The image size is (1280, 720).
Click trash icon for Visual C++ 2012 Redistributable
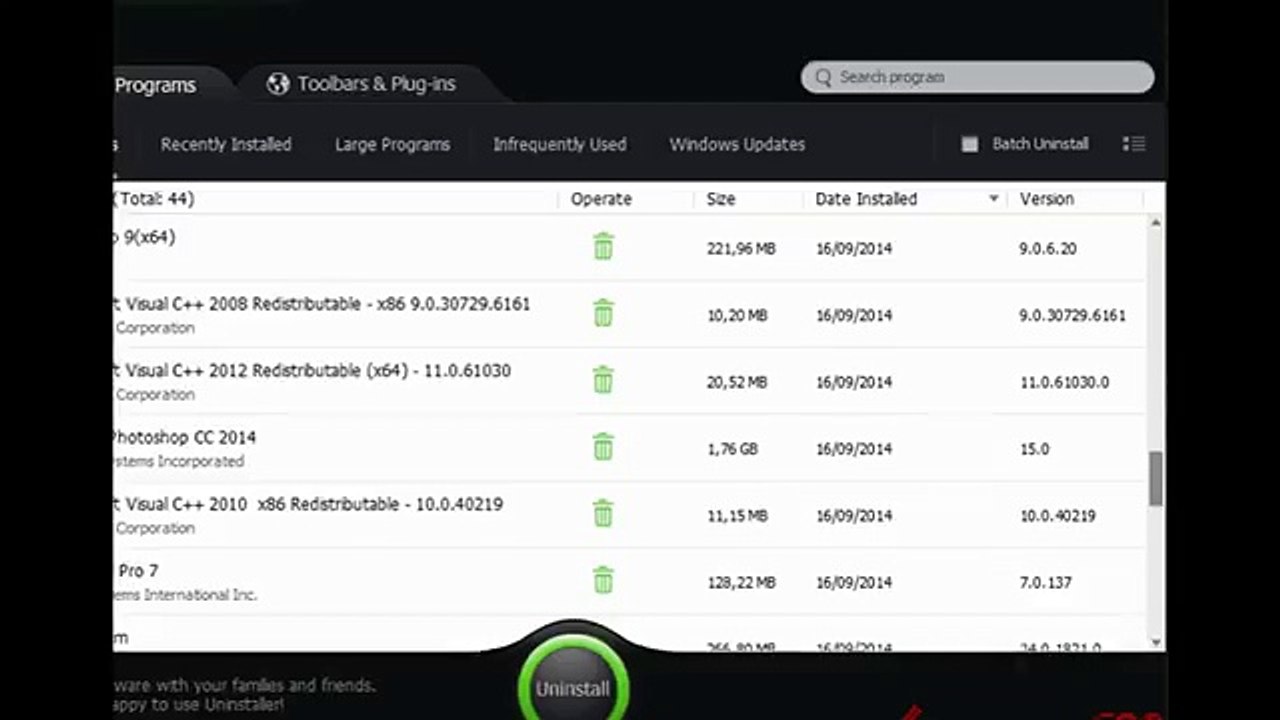click(x=603, y=380)
